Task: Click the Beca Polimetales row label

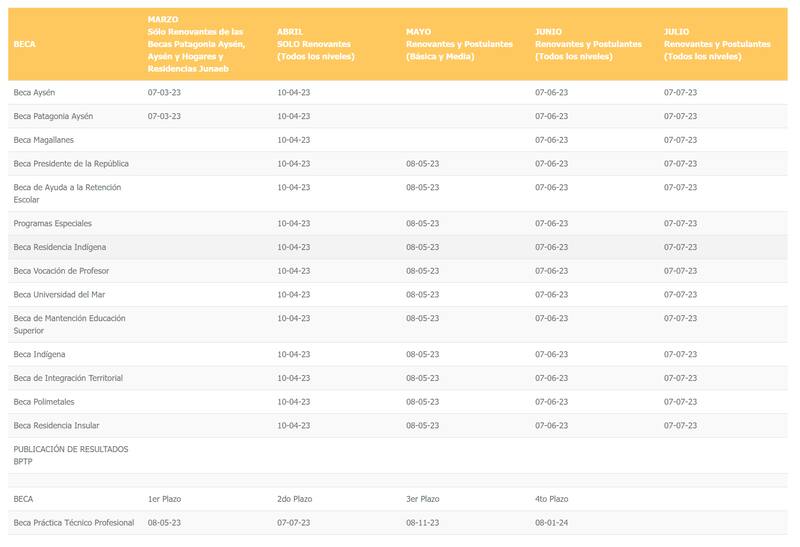Action: pyautogui.click(x=46, y=402)
